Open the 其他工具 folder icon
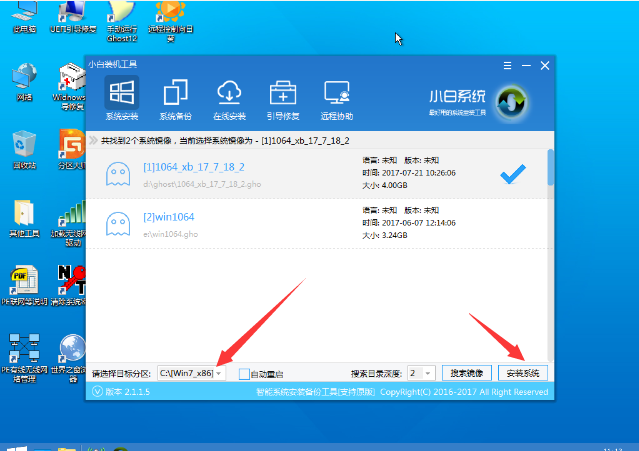Screen dimensions: 639x451 click(x=24, y=218)
